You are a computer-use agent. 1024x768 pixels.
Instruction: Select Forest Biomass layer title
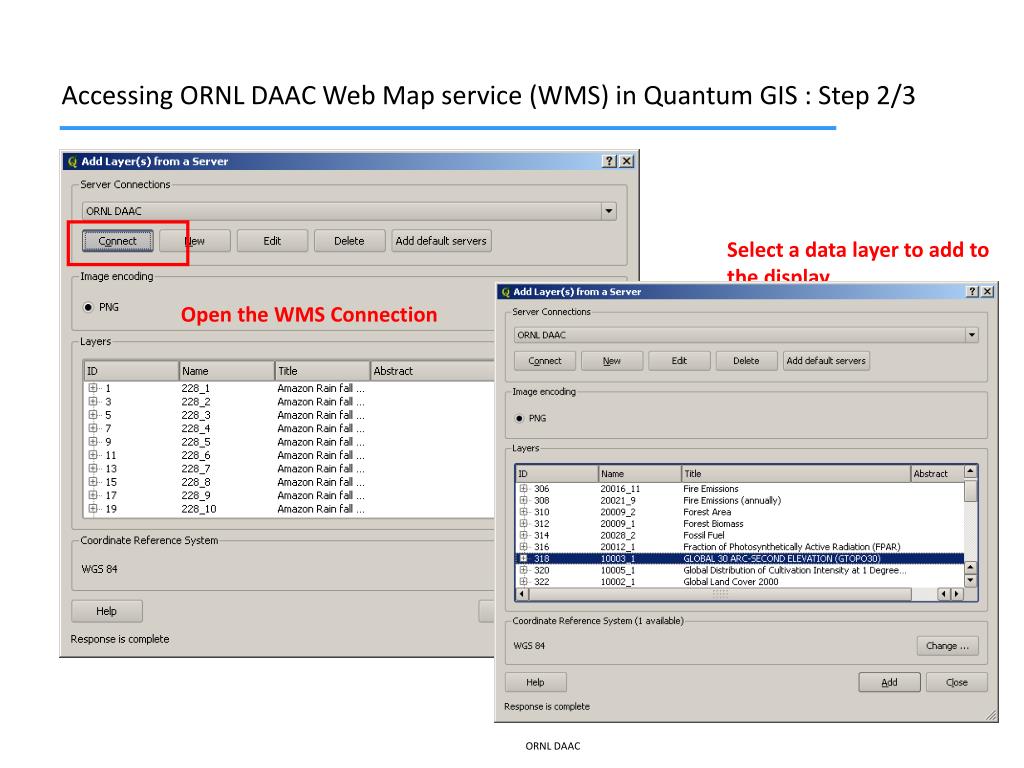[713, 523]
